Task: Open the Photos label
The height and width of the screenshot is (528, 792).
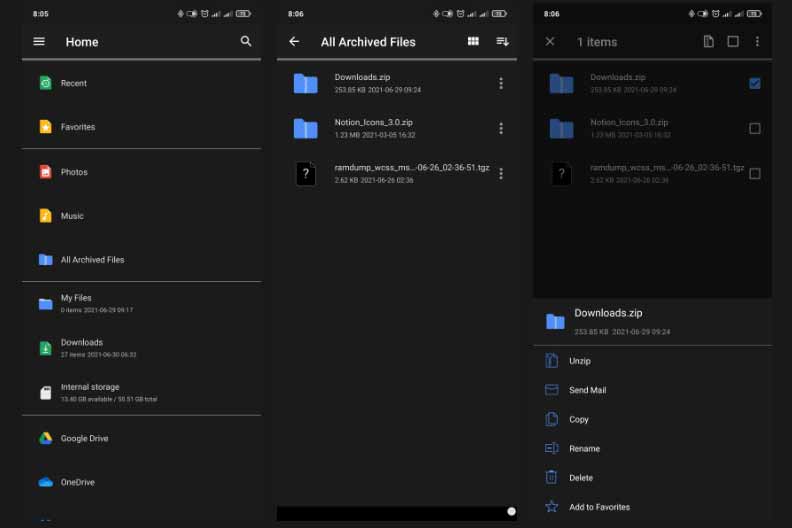Action: 74,172
